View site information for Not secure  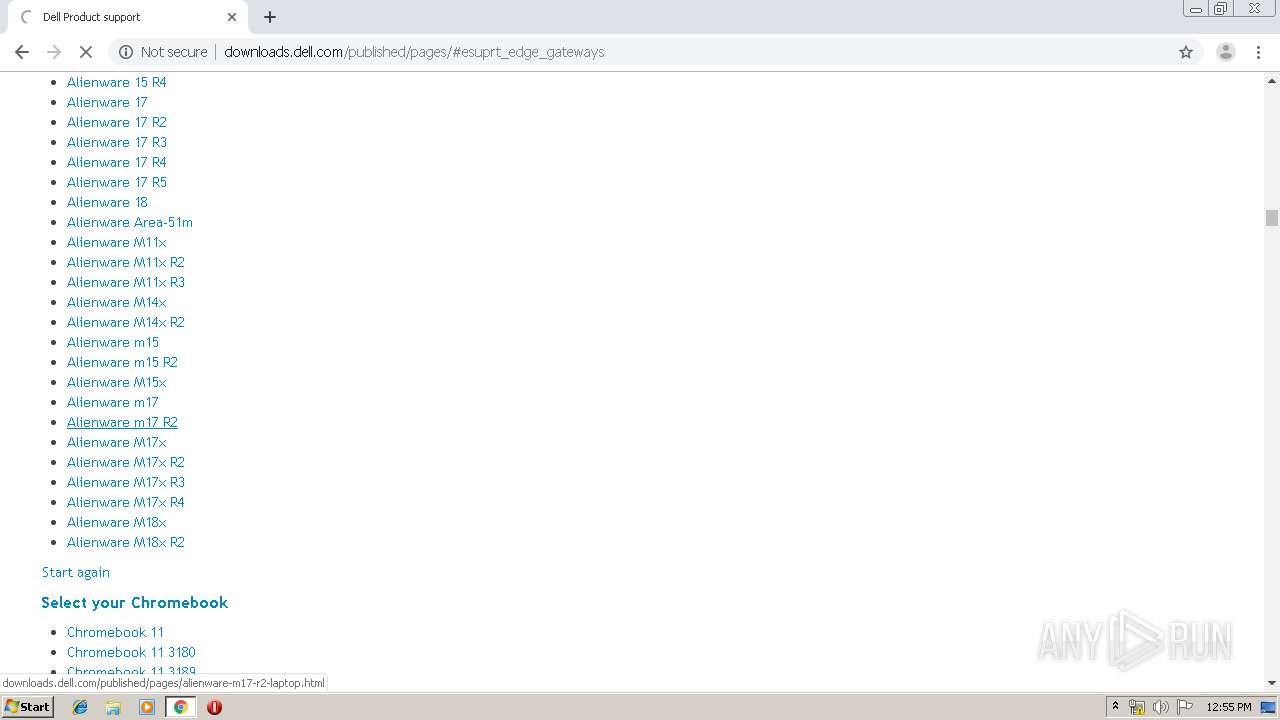[x=164, y=52]
